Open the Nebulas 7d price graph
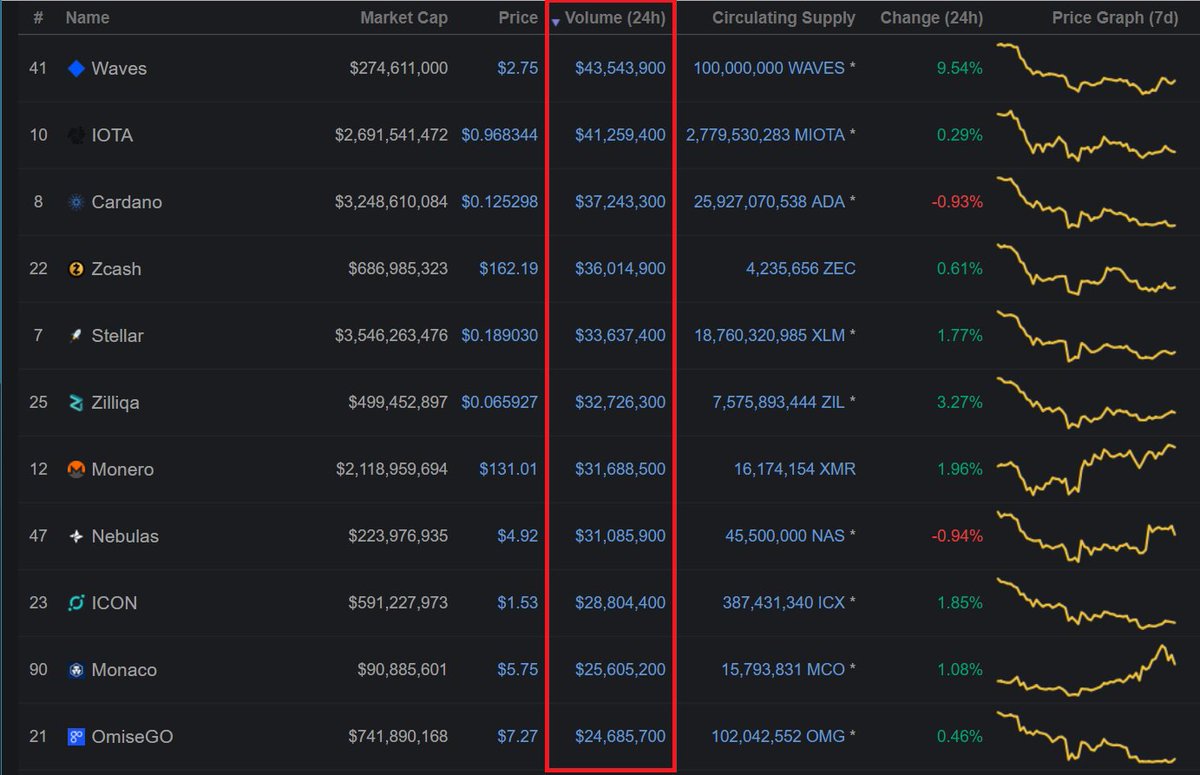This screenshot has width=1200, height=775. [1087, 537]
